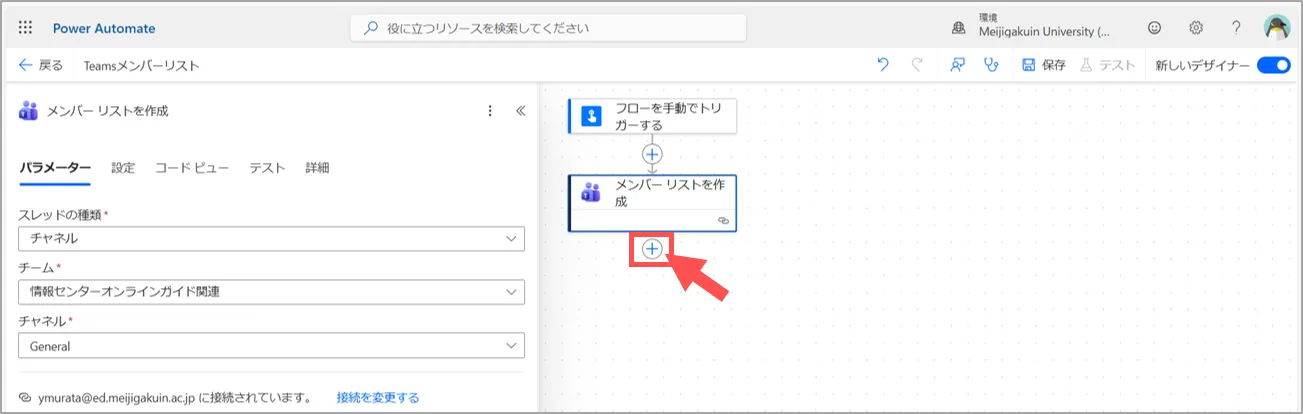Click the 保存 save button

(1043, 65)
